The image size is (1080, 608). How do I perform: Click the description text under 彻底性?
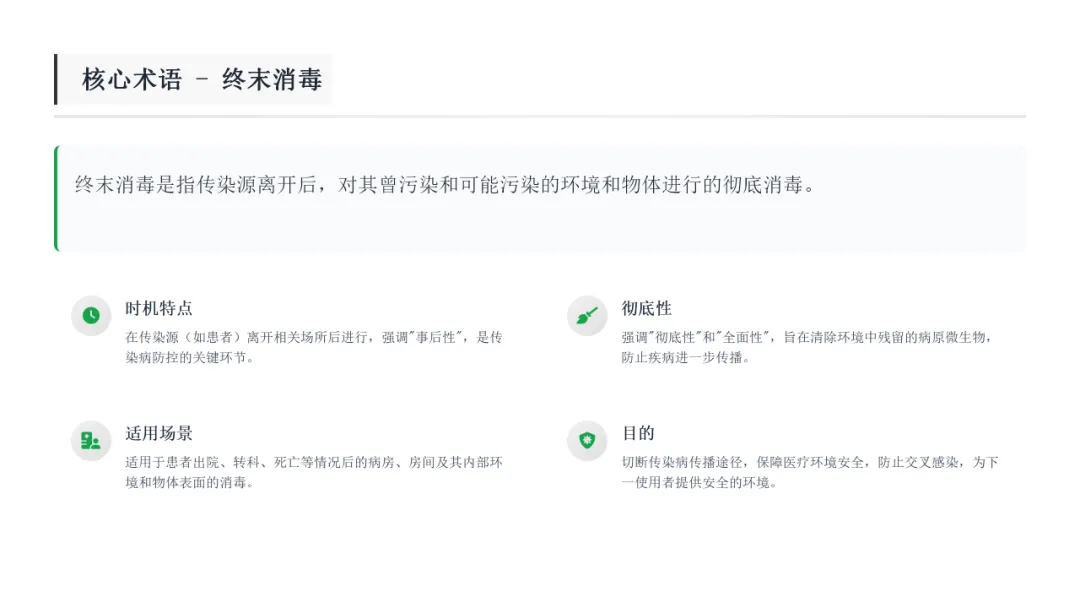pyautogui.click(x=807, y=347)
